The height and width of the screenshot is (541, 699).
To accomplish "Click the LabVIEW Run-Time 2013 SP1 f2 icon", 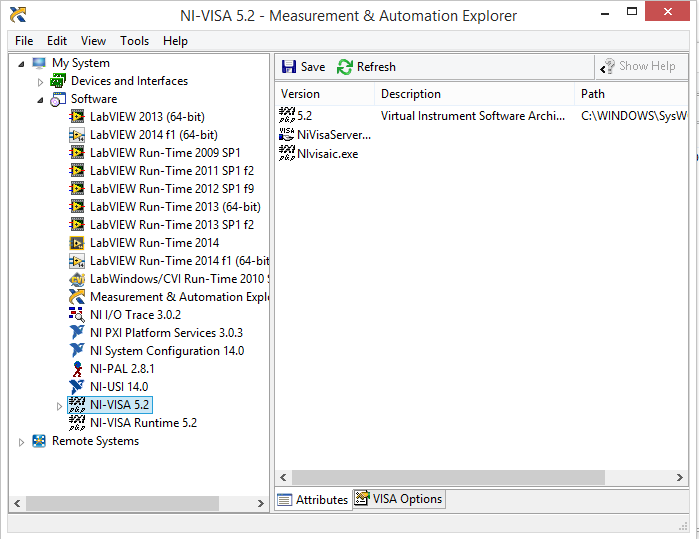I will (77, 225).
